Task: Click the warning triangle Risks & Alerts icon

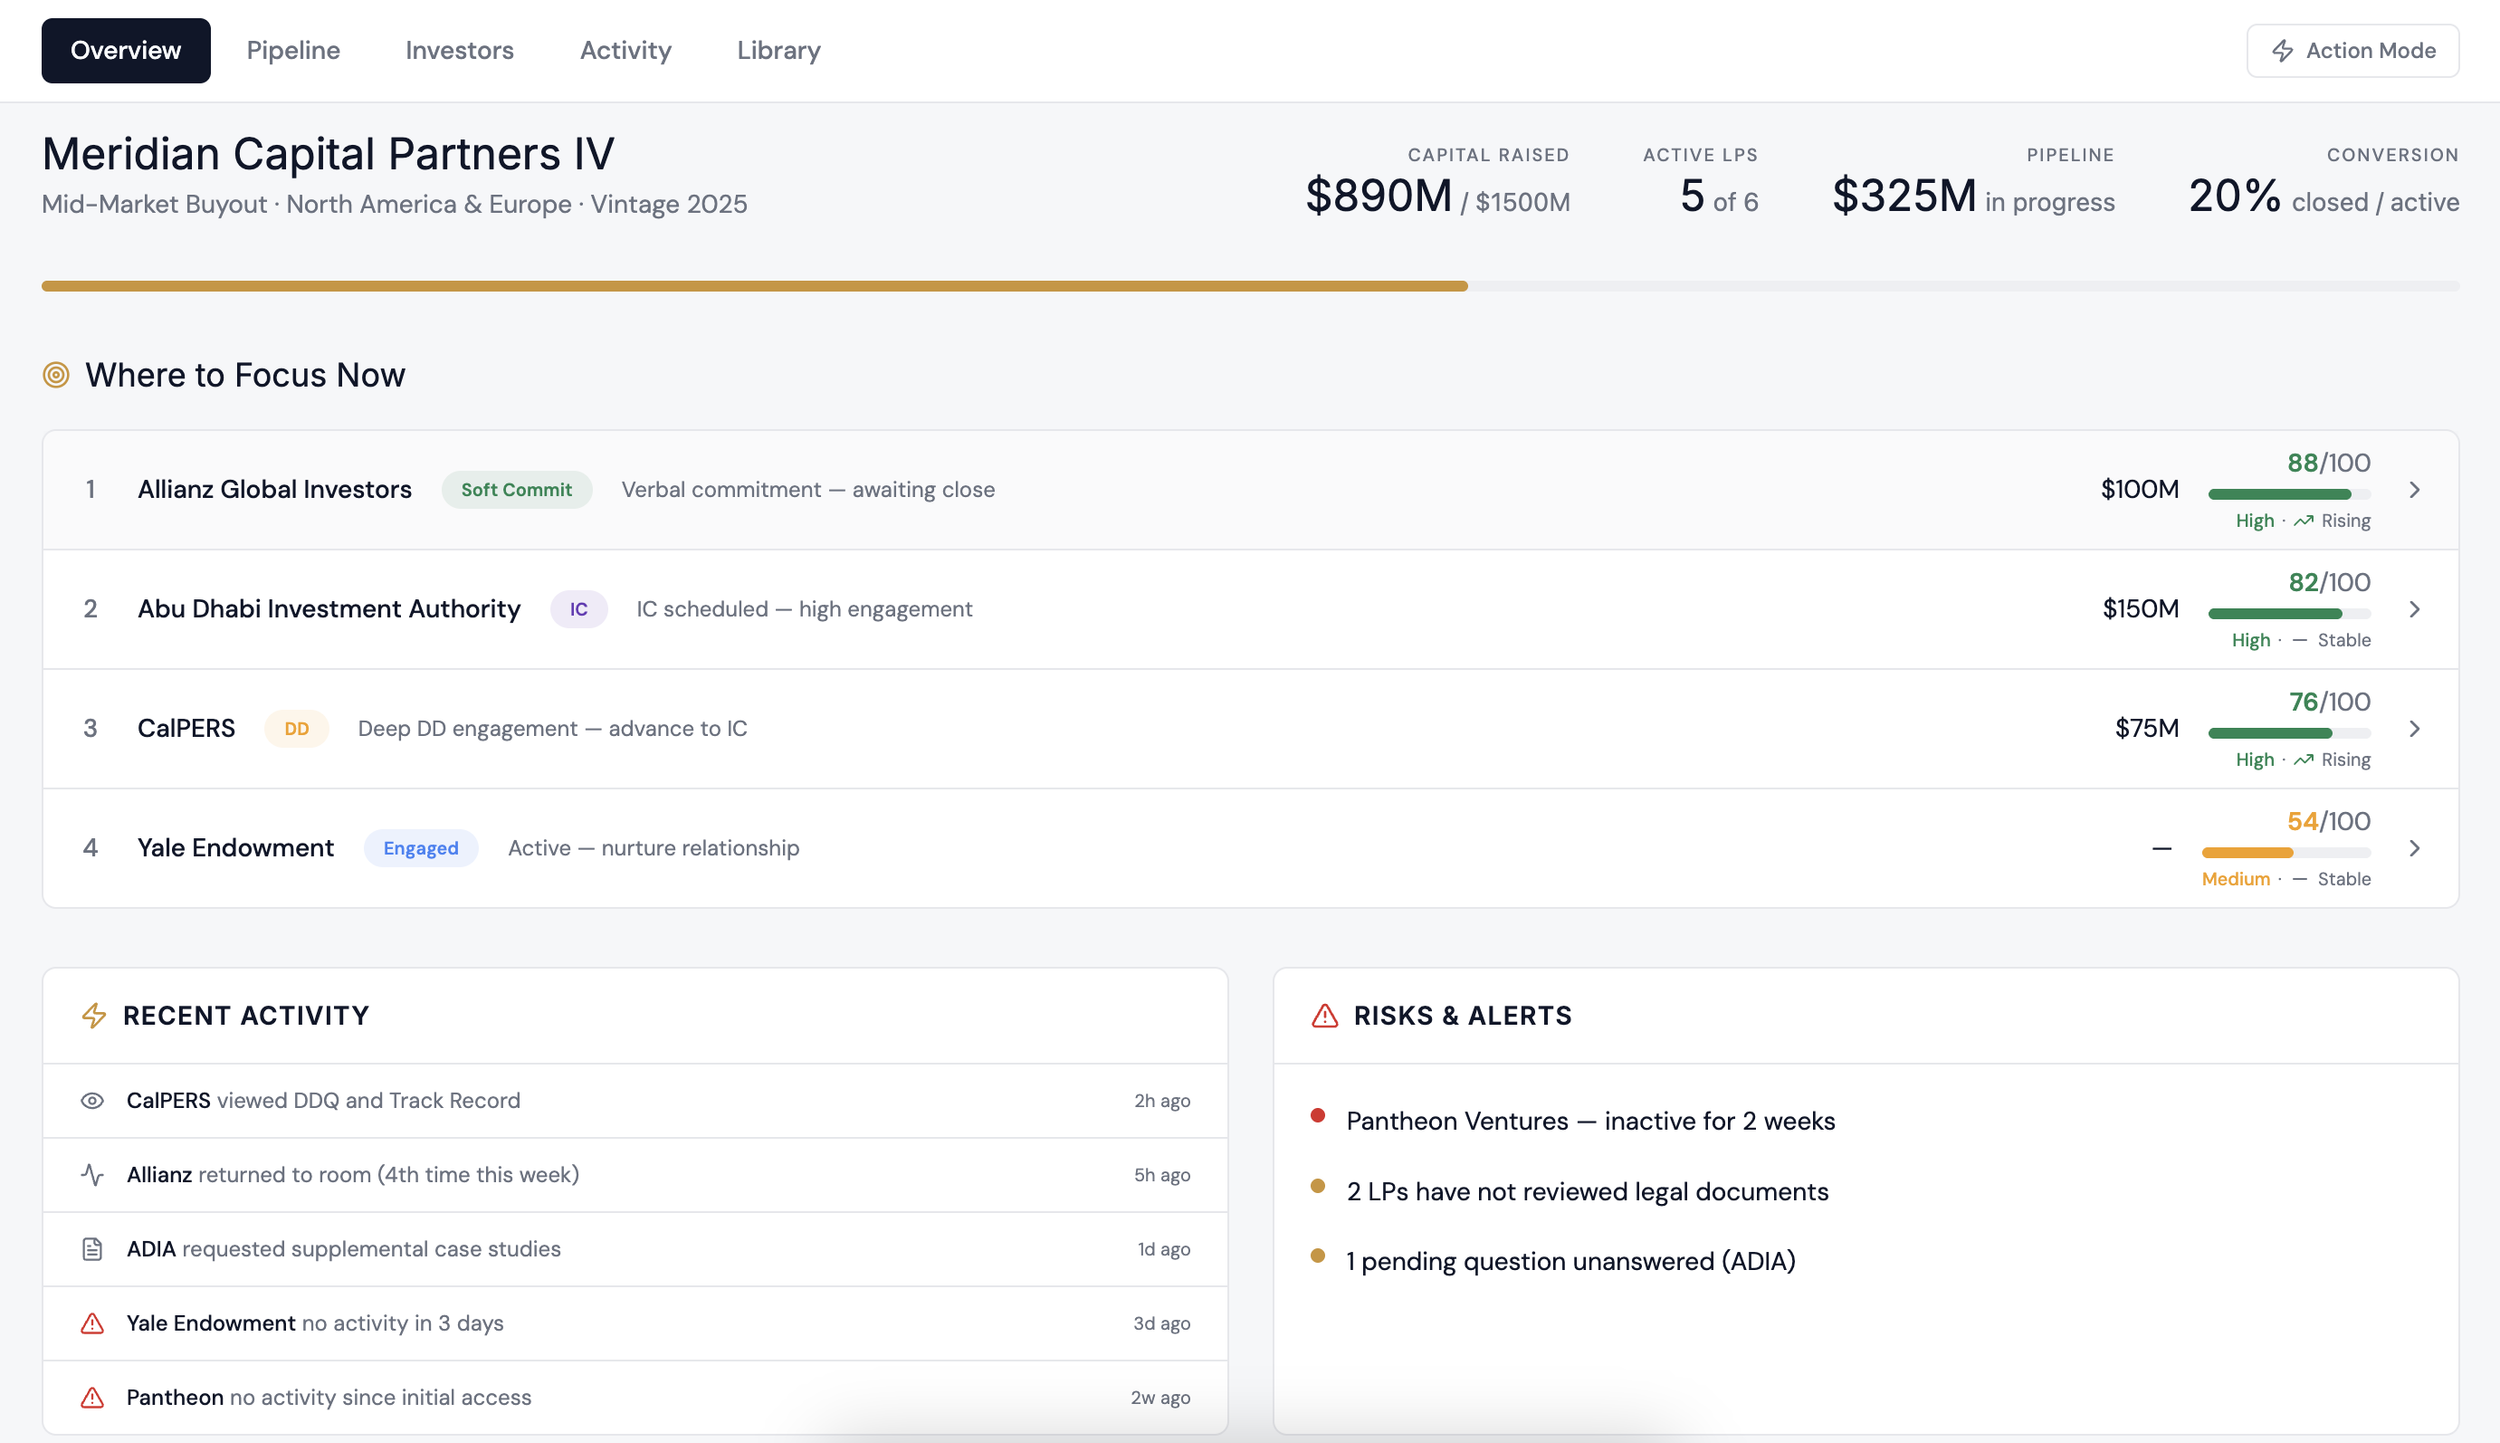Action: (1324, 1016)
